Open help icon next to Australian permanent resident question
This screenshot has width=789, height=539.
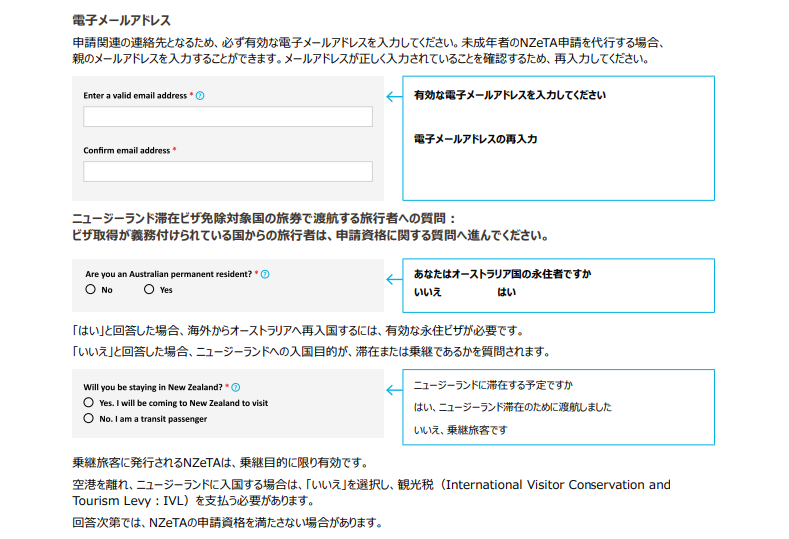coord(265,274)
